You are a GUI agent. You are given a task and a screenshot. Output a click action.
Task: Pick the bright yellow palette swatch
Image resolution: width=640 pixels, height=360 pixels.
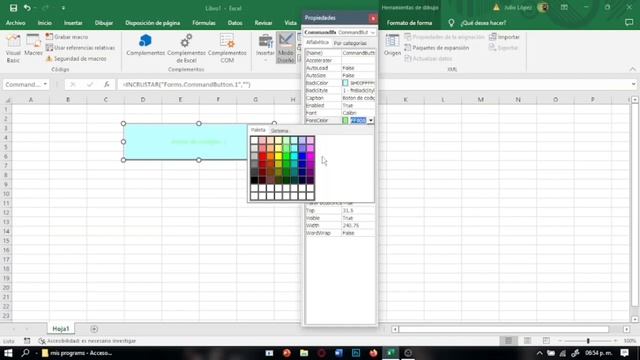pos(278,156)
